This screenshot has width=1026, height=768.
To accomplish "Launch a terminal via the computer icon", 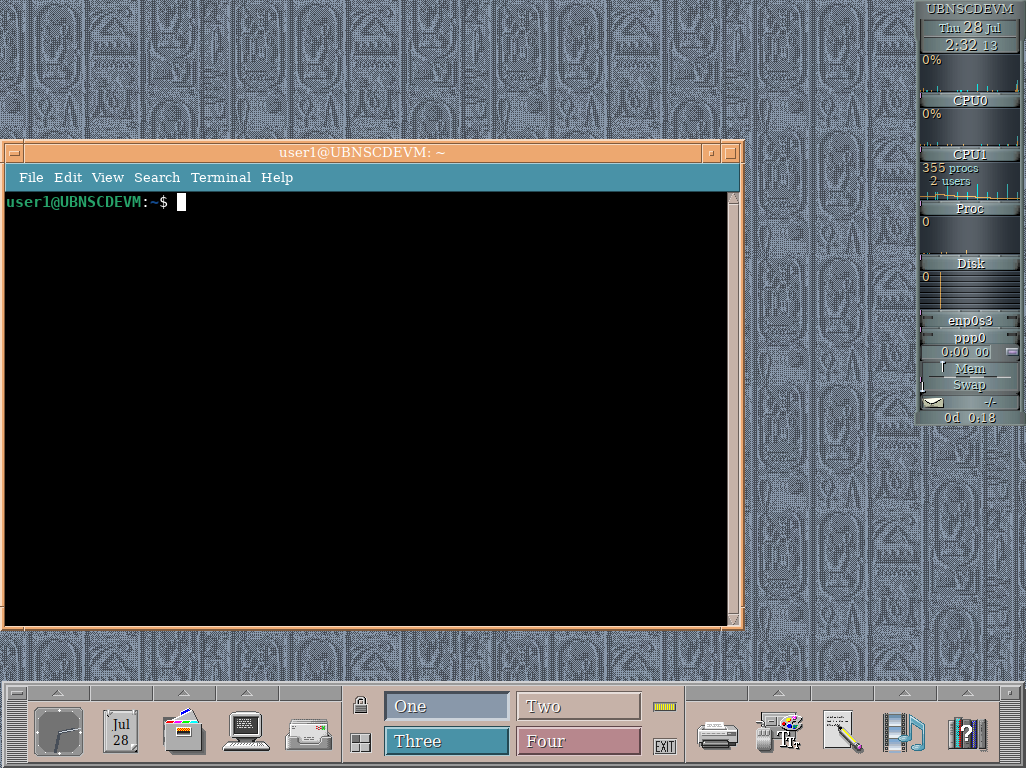I will tap(245, 733).
